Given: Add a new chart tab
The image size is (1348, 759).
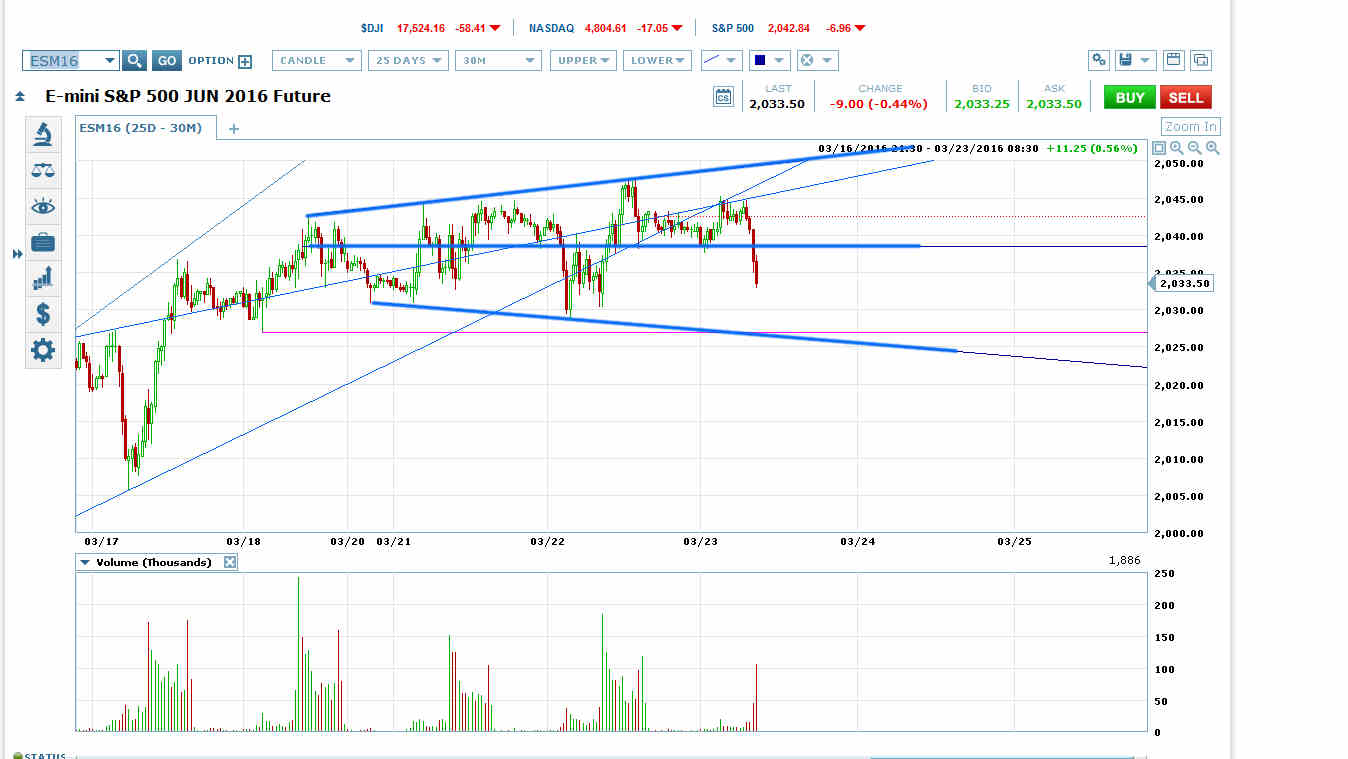Looking at the screenshot, I should 234,128.
